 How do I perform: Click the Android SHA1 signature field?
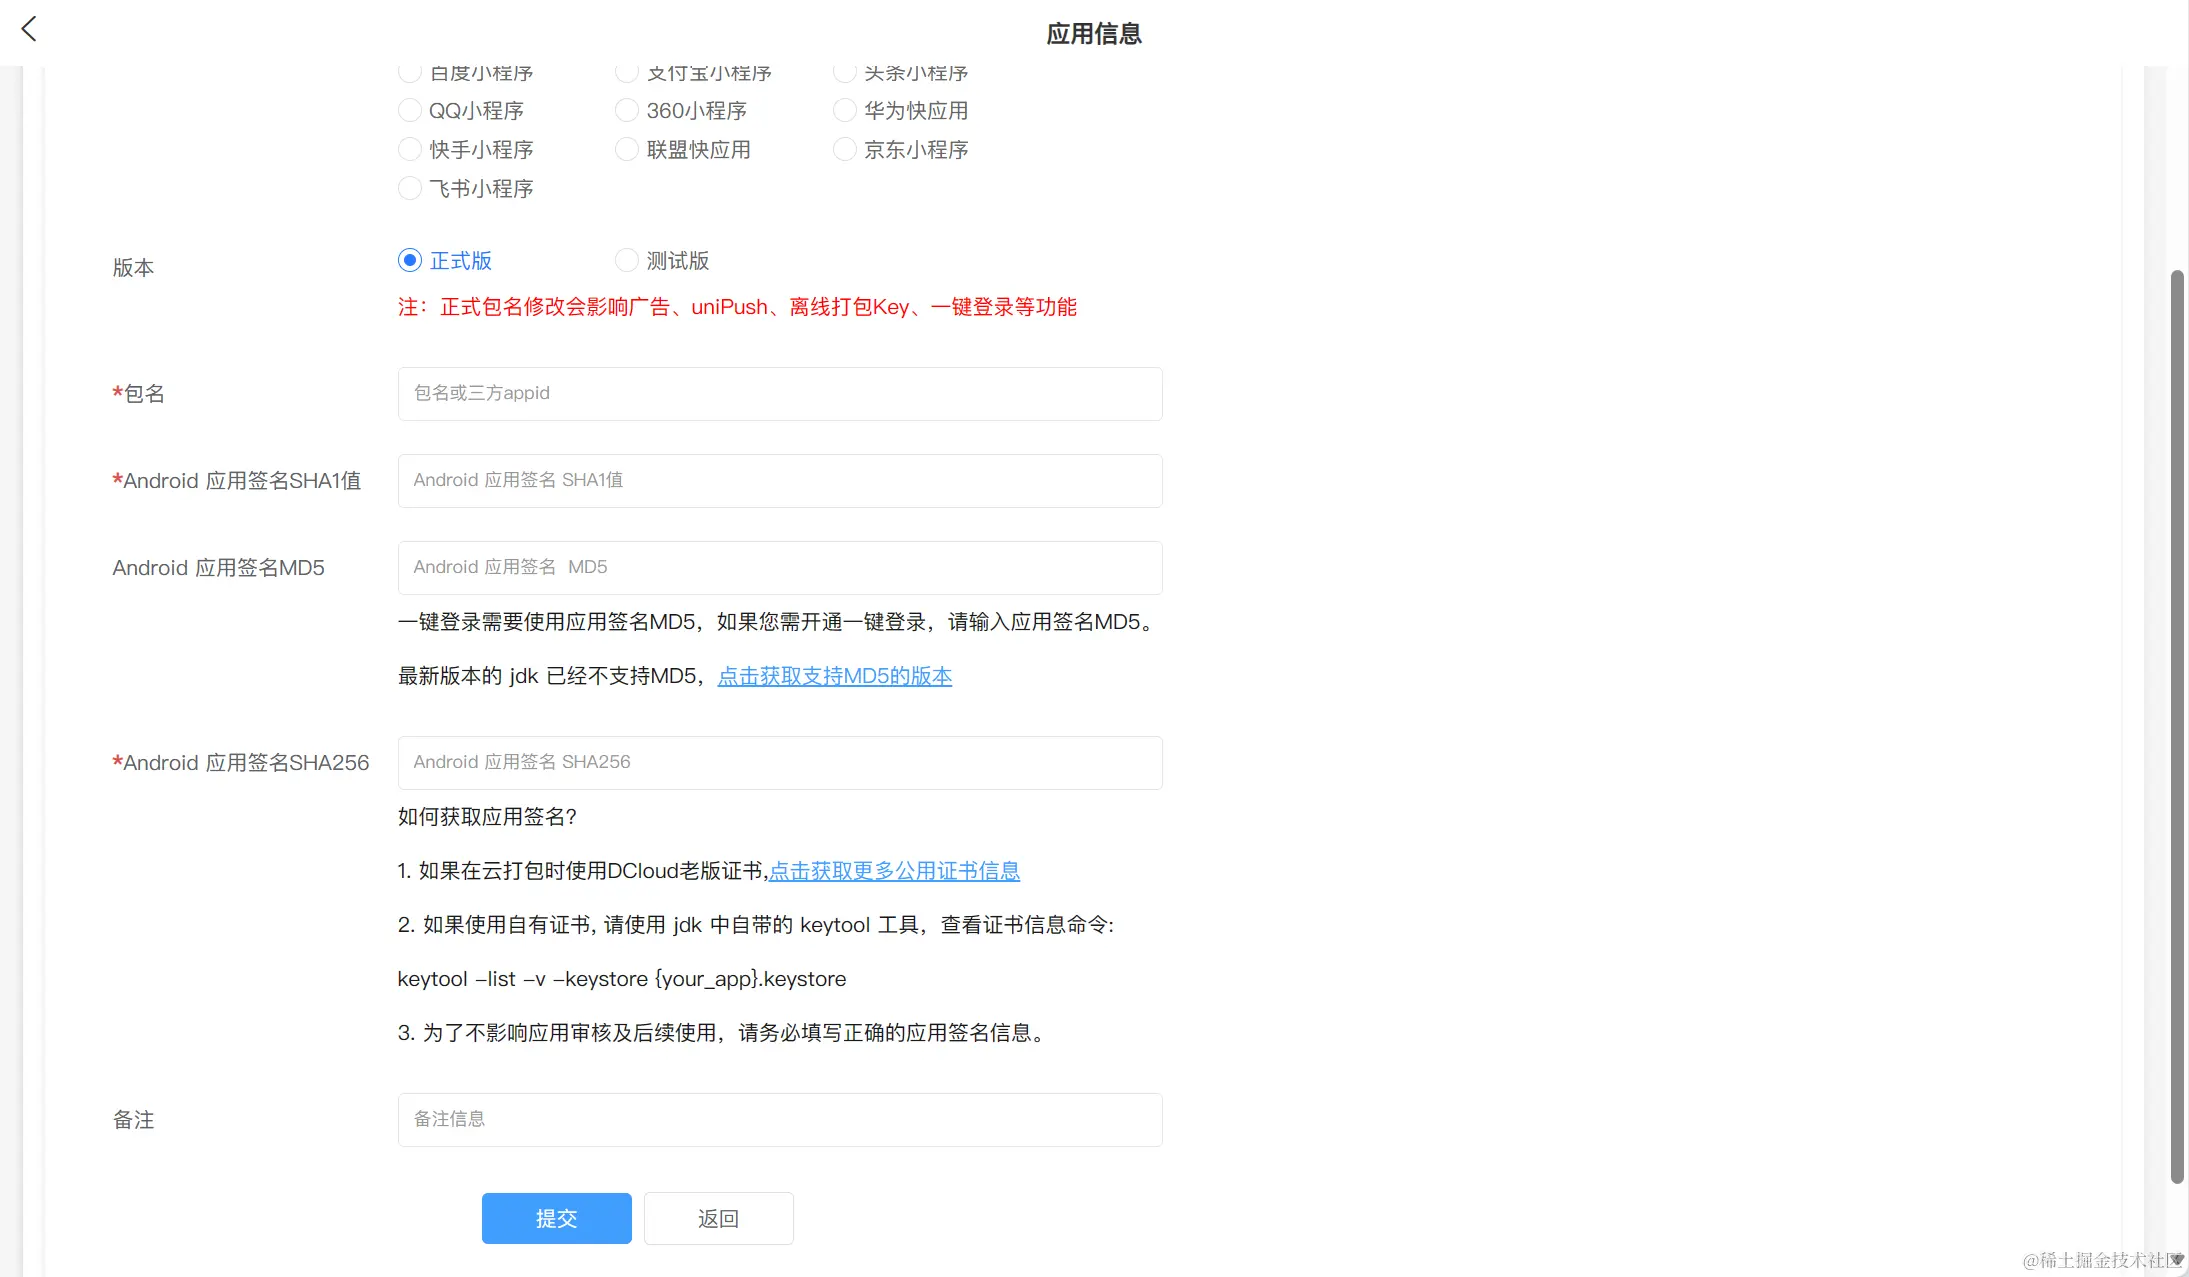779,480
